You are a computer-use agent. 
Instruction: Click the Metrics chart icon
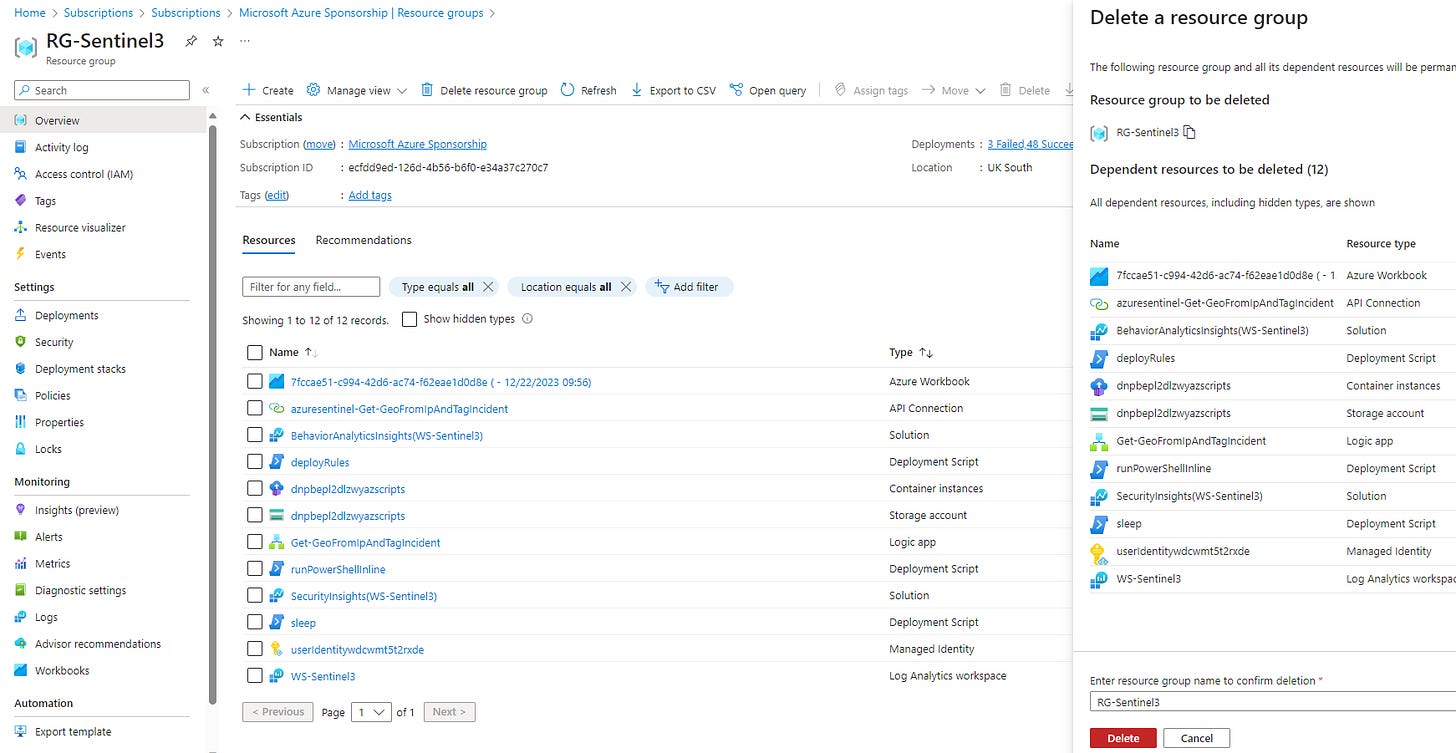click(21, 564)
